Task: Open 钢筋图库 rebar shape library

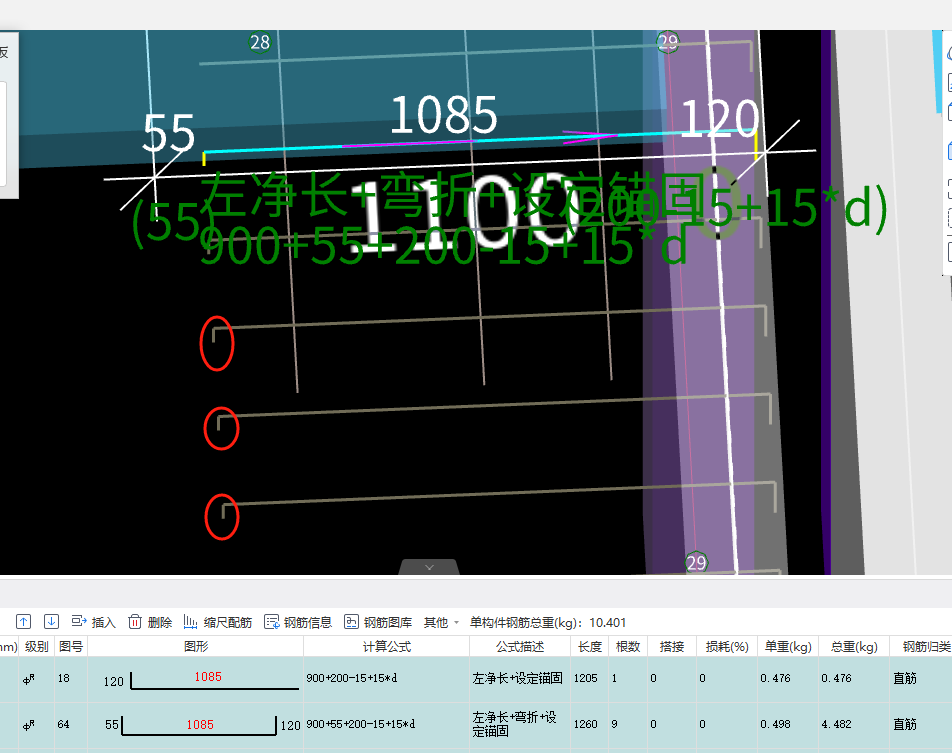Action: tap(378, 622)
